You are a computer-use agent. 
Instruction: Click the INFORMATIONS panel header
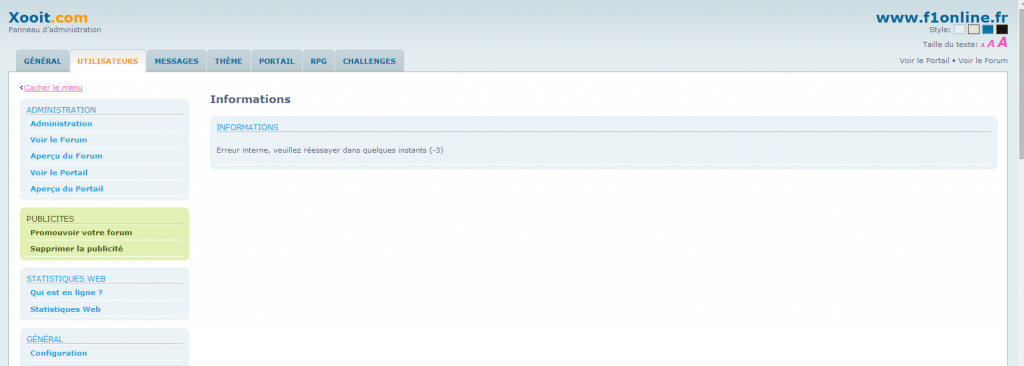tap(248, 127)
